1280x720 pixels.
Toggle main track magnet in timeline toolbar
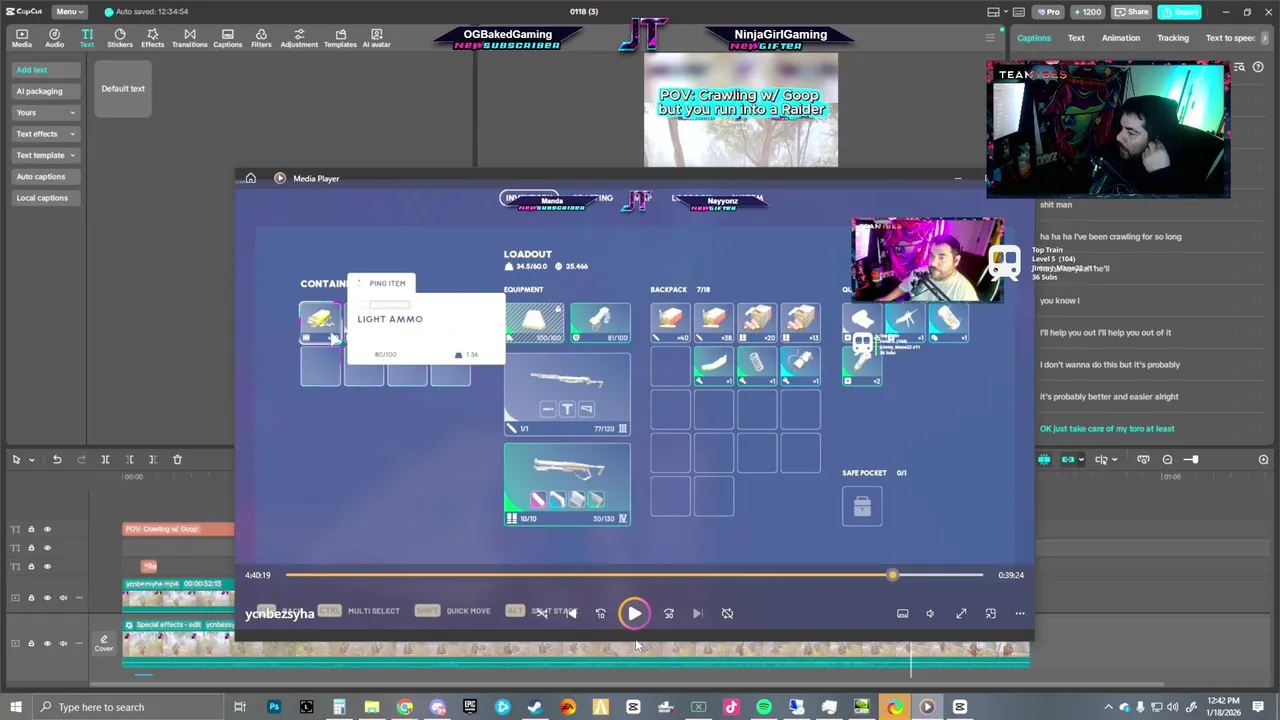point(1044,459)
